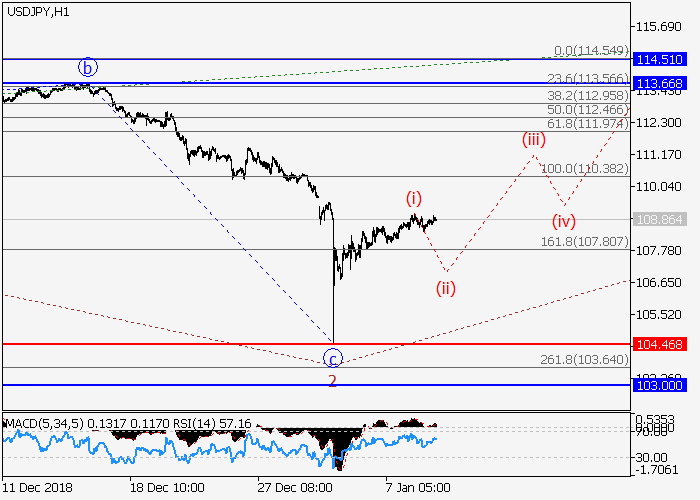This screenshot has width=700, height=500.
Task: Select the red (iii) wave label
Action: (x=533, y=139)
